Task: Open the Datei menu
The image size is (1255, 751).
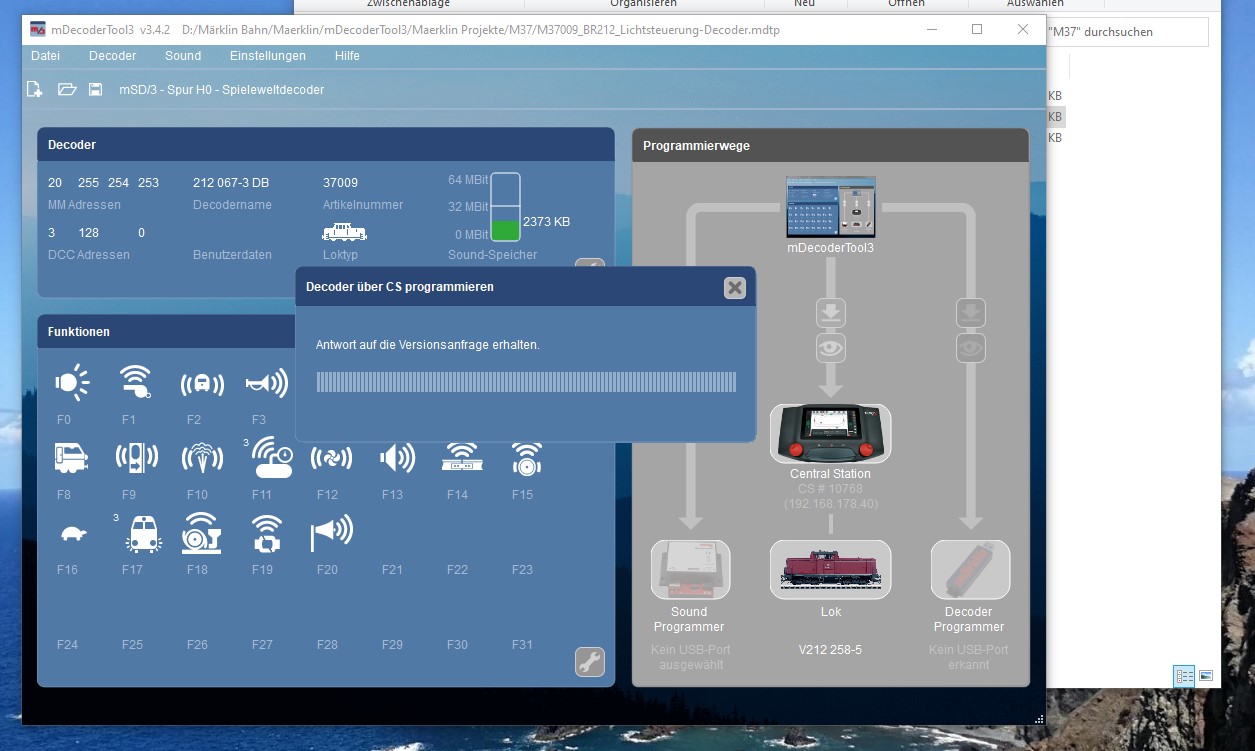Action: click(x=45, y=56)
